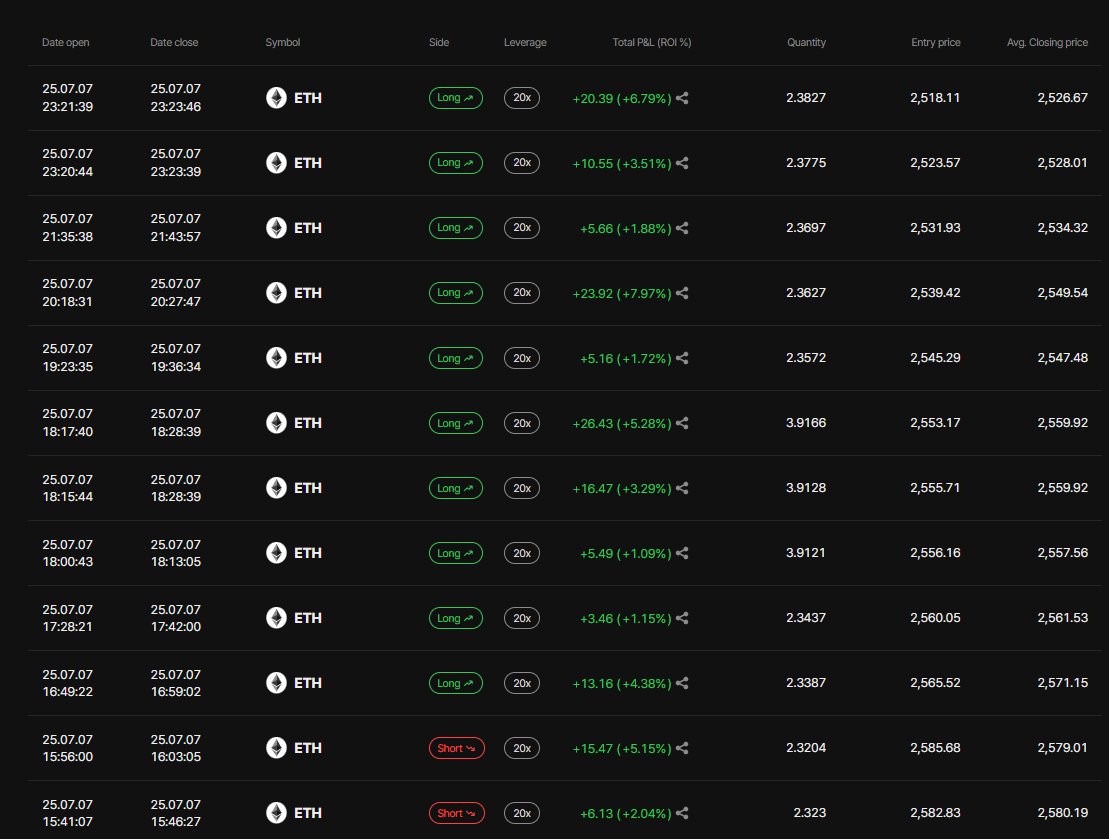Click entry price 2,518.11

click(935, 98)
